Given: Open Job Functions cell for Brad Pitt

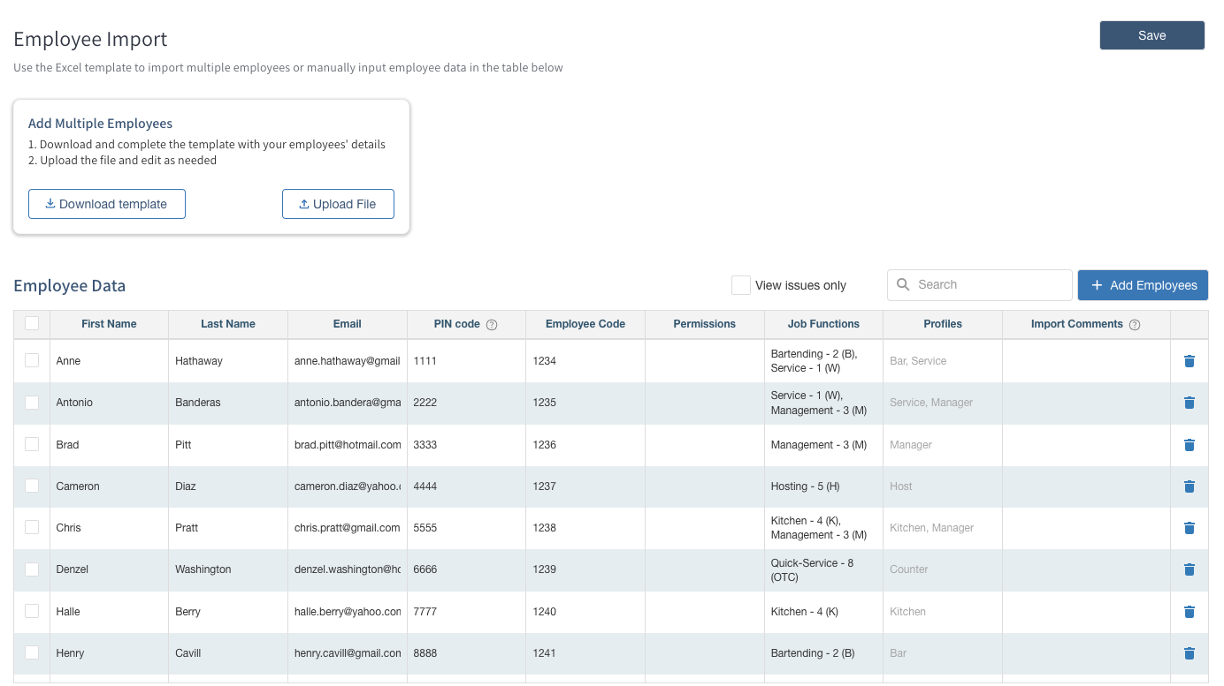Looking at the screenshot, I should click(822, 445).
